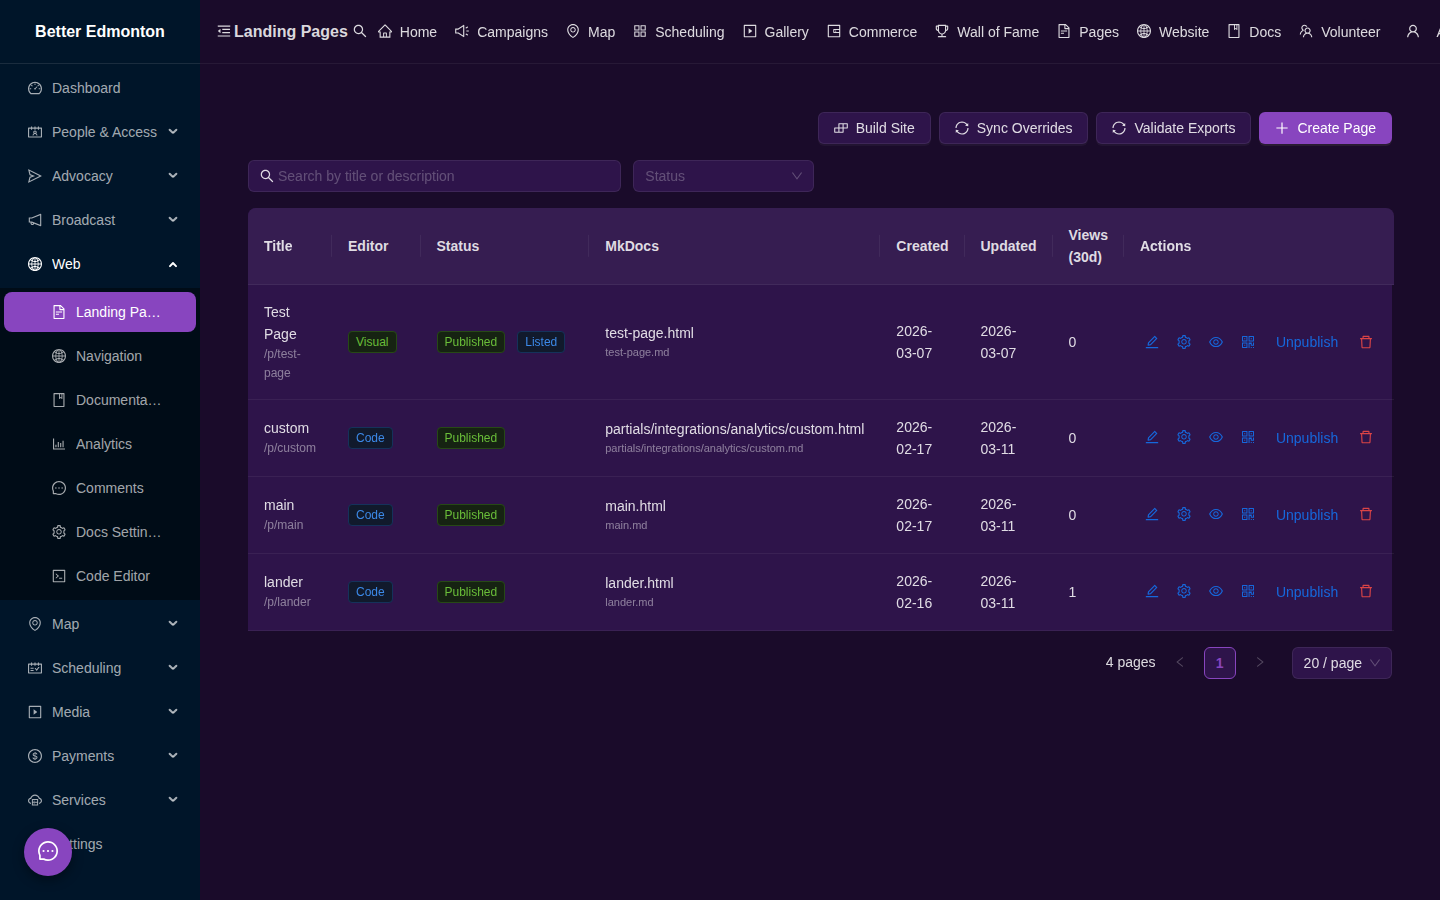The width and height of the screenshot is (1440, 900).
Task: Go to Commerce in top navigation
Action: (872, 32)
